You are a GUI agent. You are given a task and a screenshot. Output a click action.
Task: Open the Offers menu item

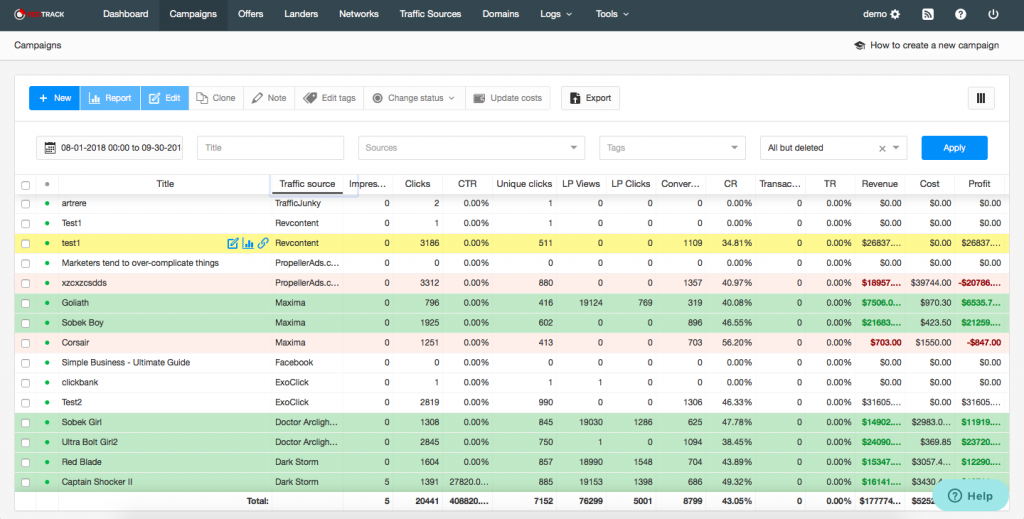[251, 14]
